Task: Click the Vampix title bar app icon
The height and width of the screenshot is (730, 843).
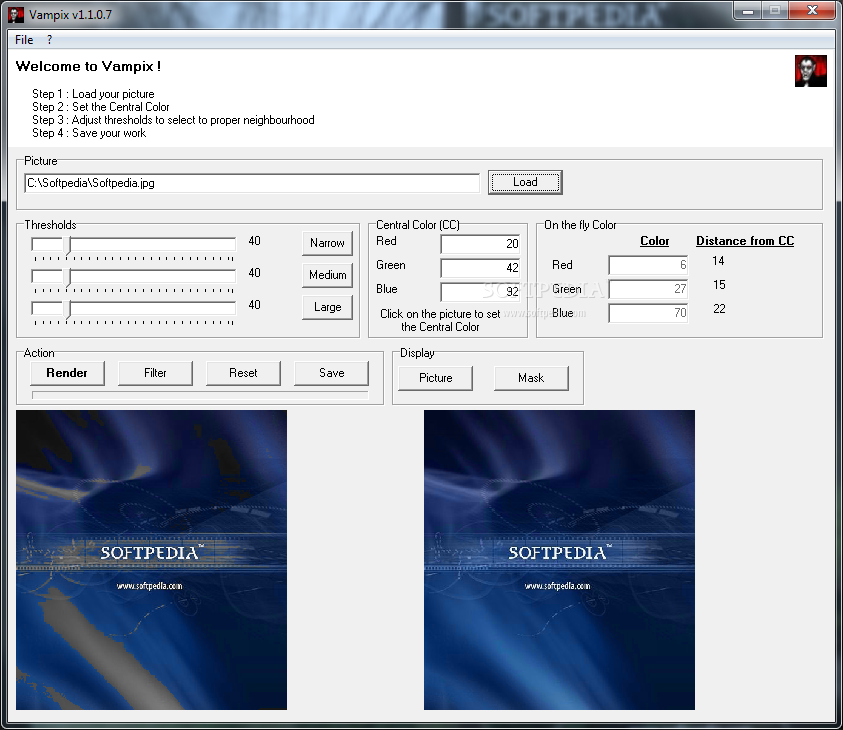Action: (16, 15)
